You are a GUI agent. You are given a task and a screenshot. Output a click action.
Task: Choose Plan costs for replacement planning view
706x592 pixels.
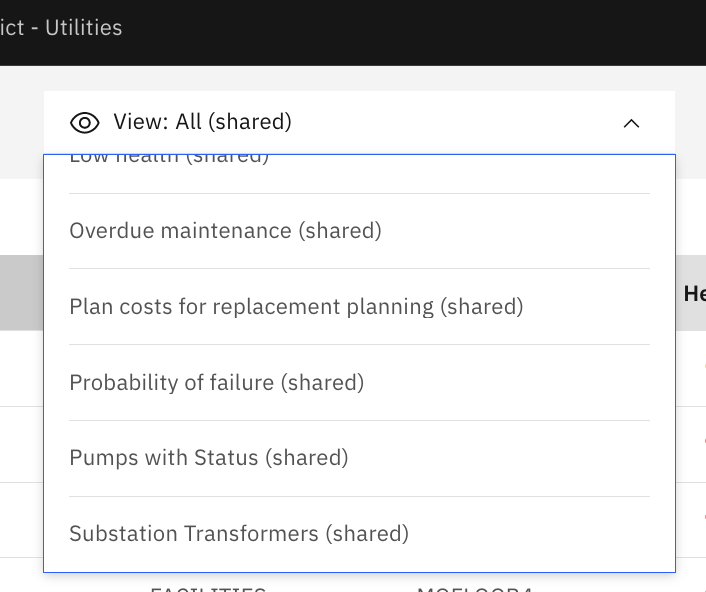click(x=359, y=307)
